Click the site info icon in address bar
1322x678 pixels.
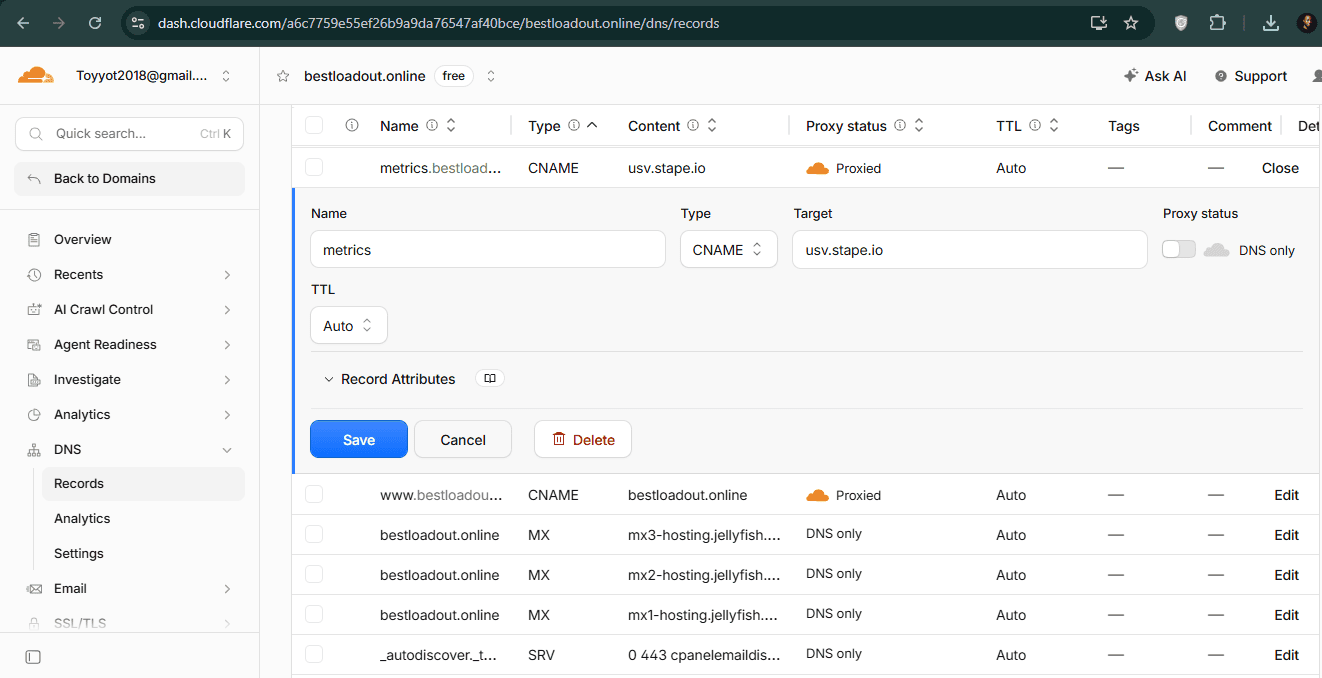(138, 22)
